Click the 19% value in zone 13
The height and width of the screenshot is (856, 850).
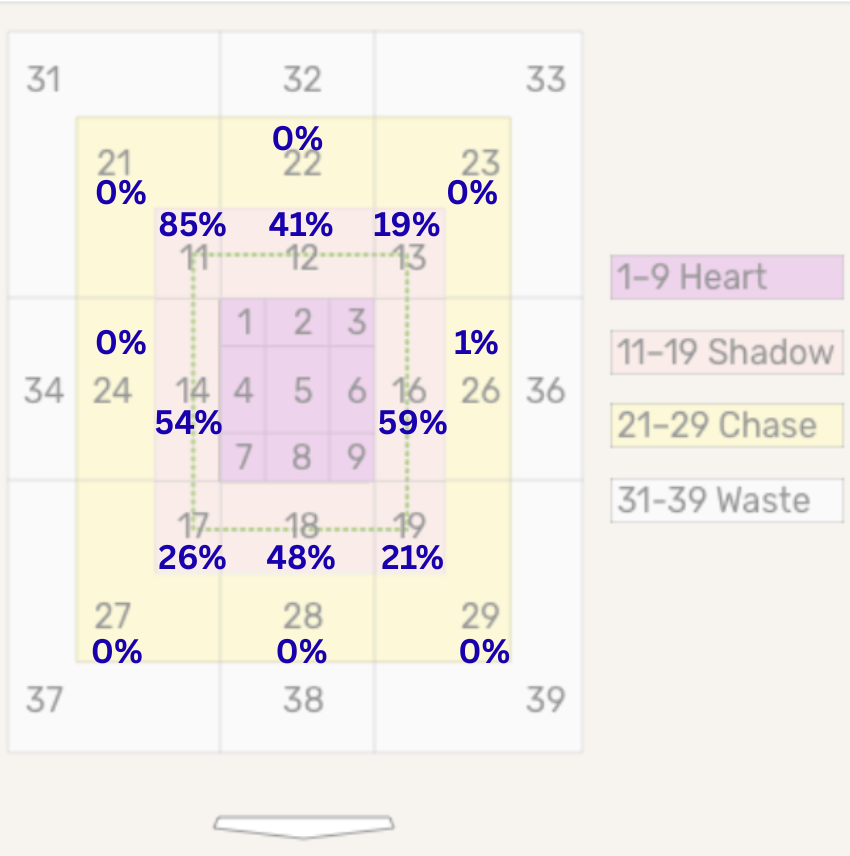406,224
